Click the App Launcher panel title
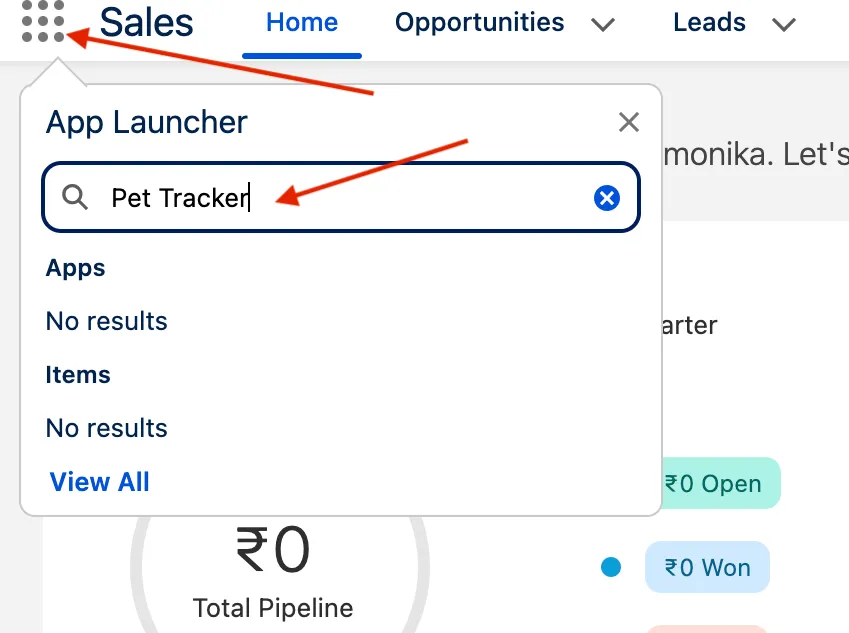The width and height of the screenshot is (849, 633). click(x=147, y=123)
